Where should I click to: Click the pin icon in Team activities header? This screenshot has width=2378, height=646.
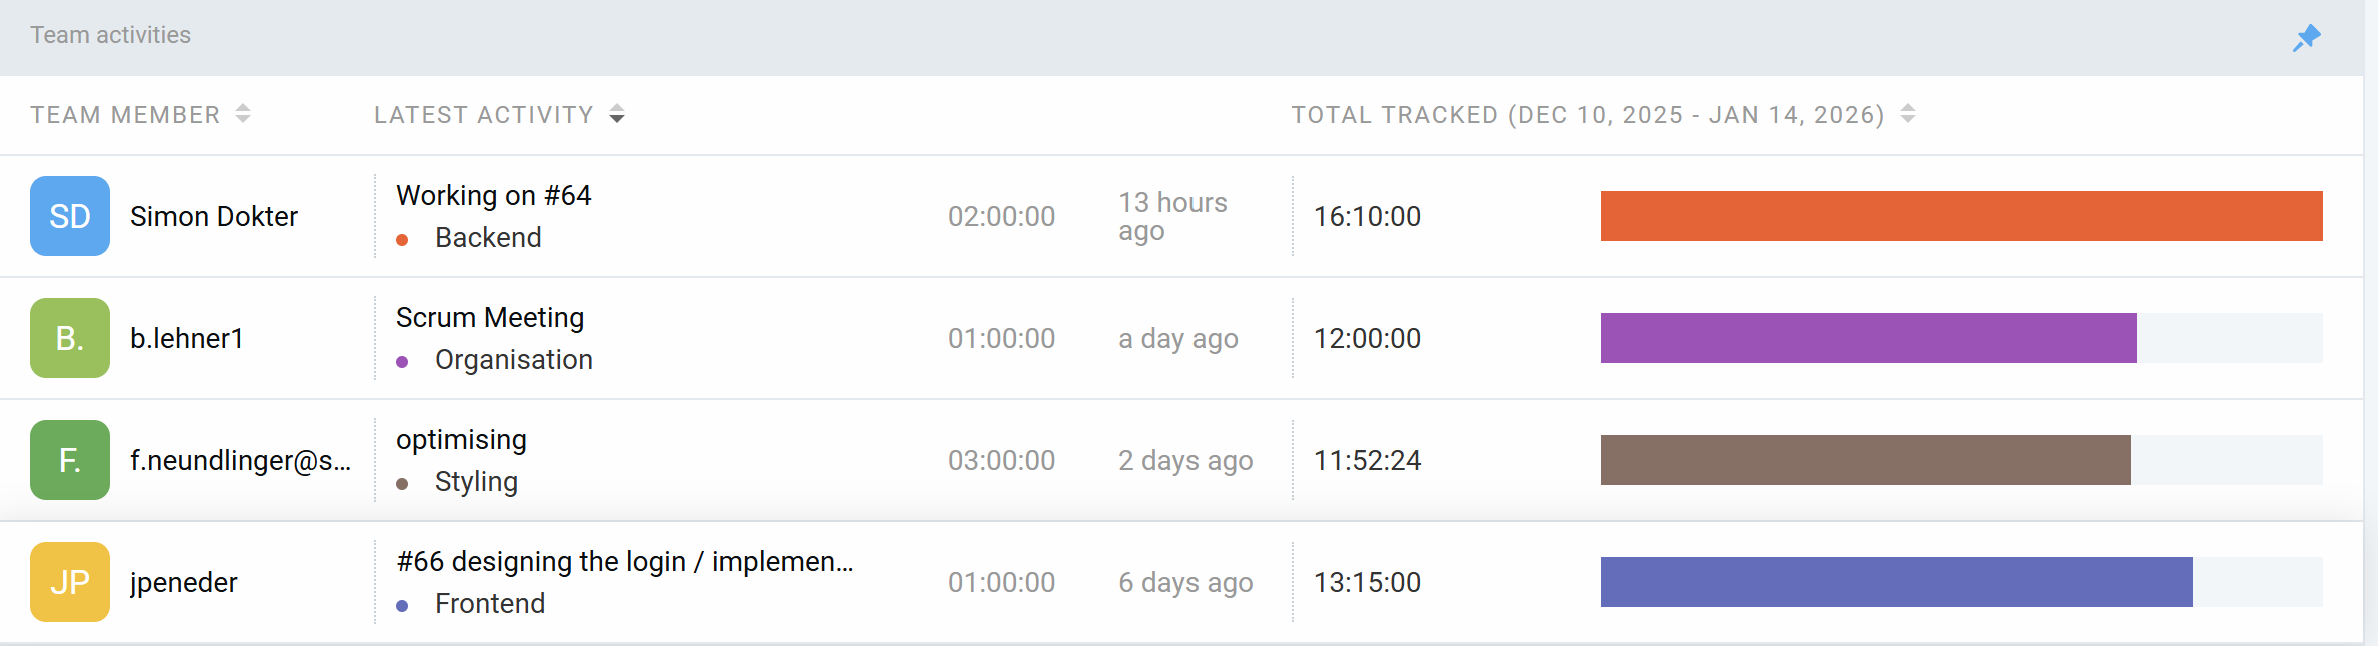[x=2306, y=38]
